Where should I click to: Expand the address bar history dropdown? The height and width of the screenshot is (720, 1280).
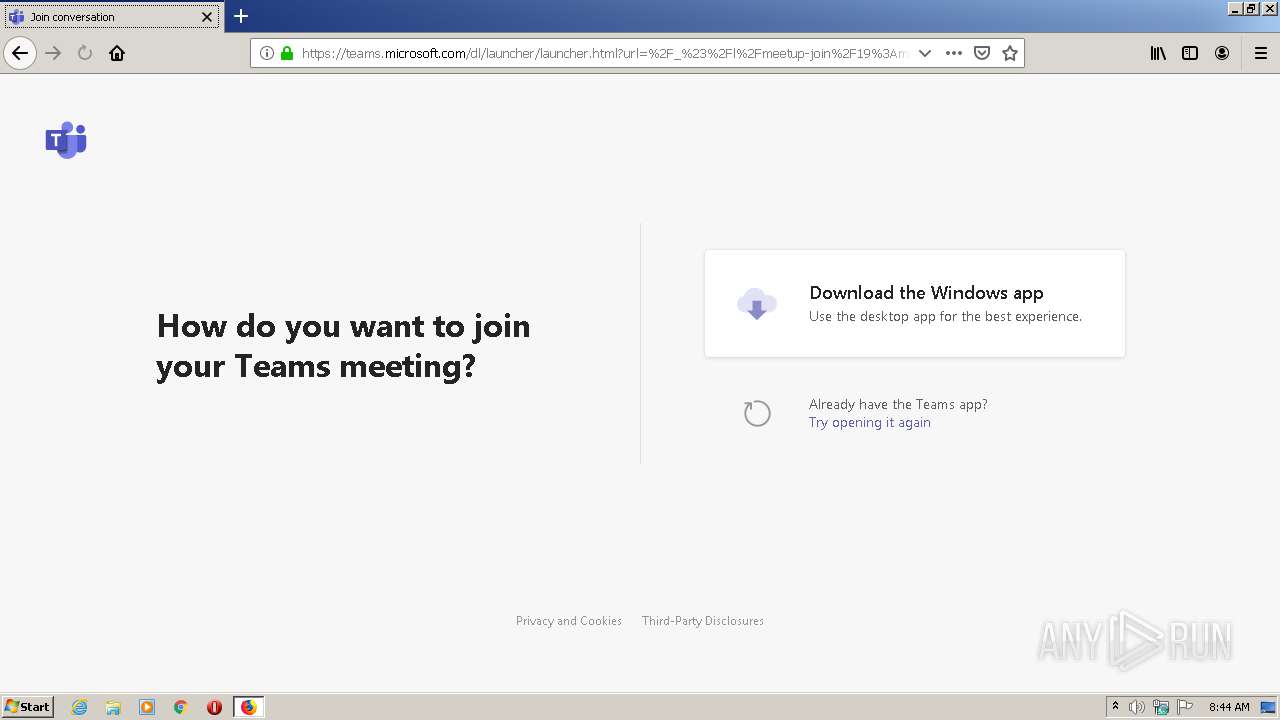pyautogui.click(x=925, y=53)
